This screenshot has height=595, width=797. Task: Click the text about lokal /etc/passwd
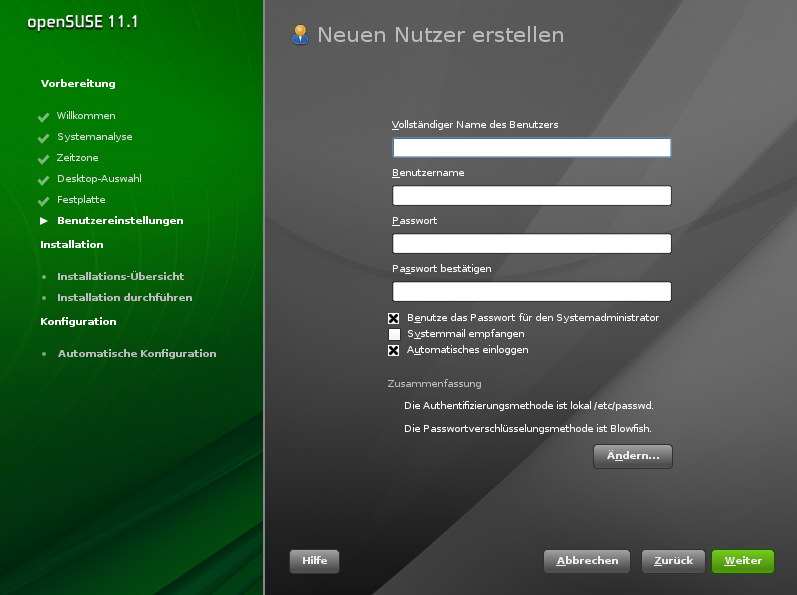pos(529,405)
